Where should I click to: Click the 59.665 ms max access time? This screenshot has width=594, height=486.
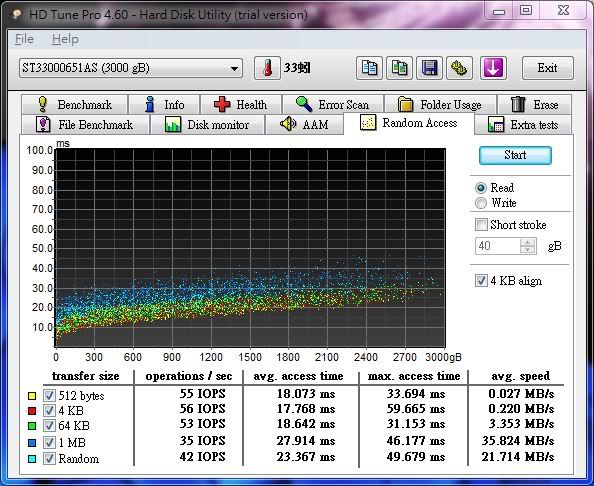[416, 409]
